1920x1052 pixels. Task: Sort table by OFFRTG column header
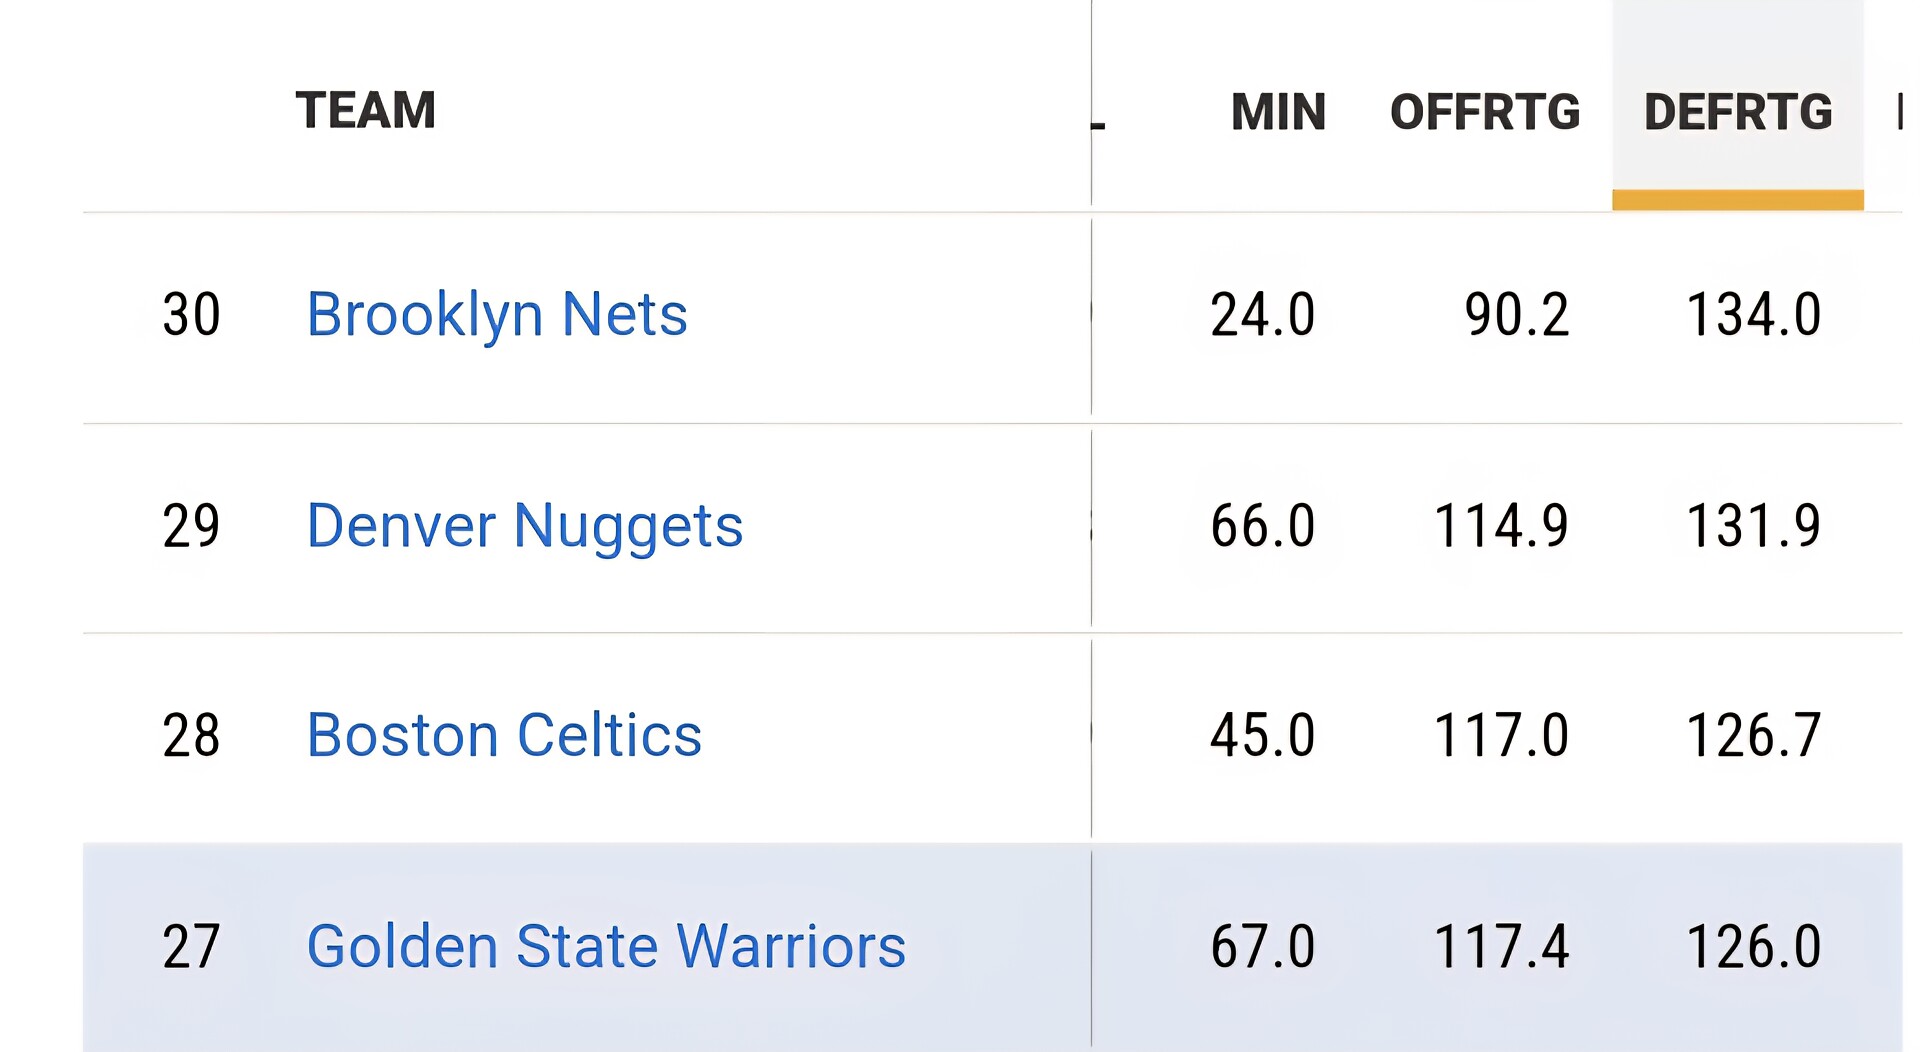[1485, 112]
